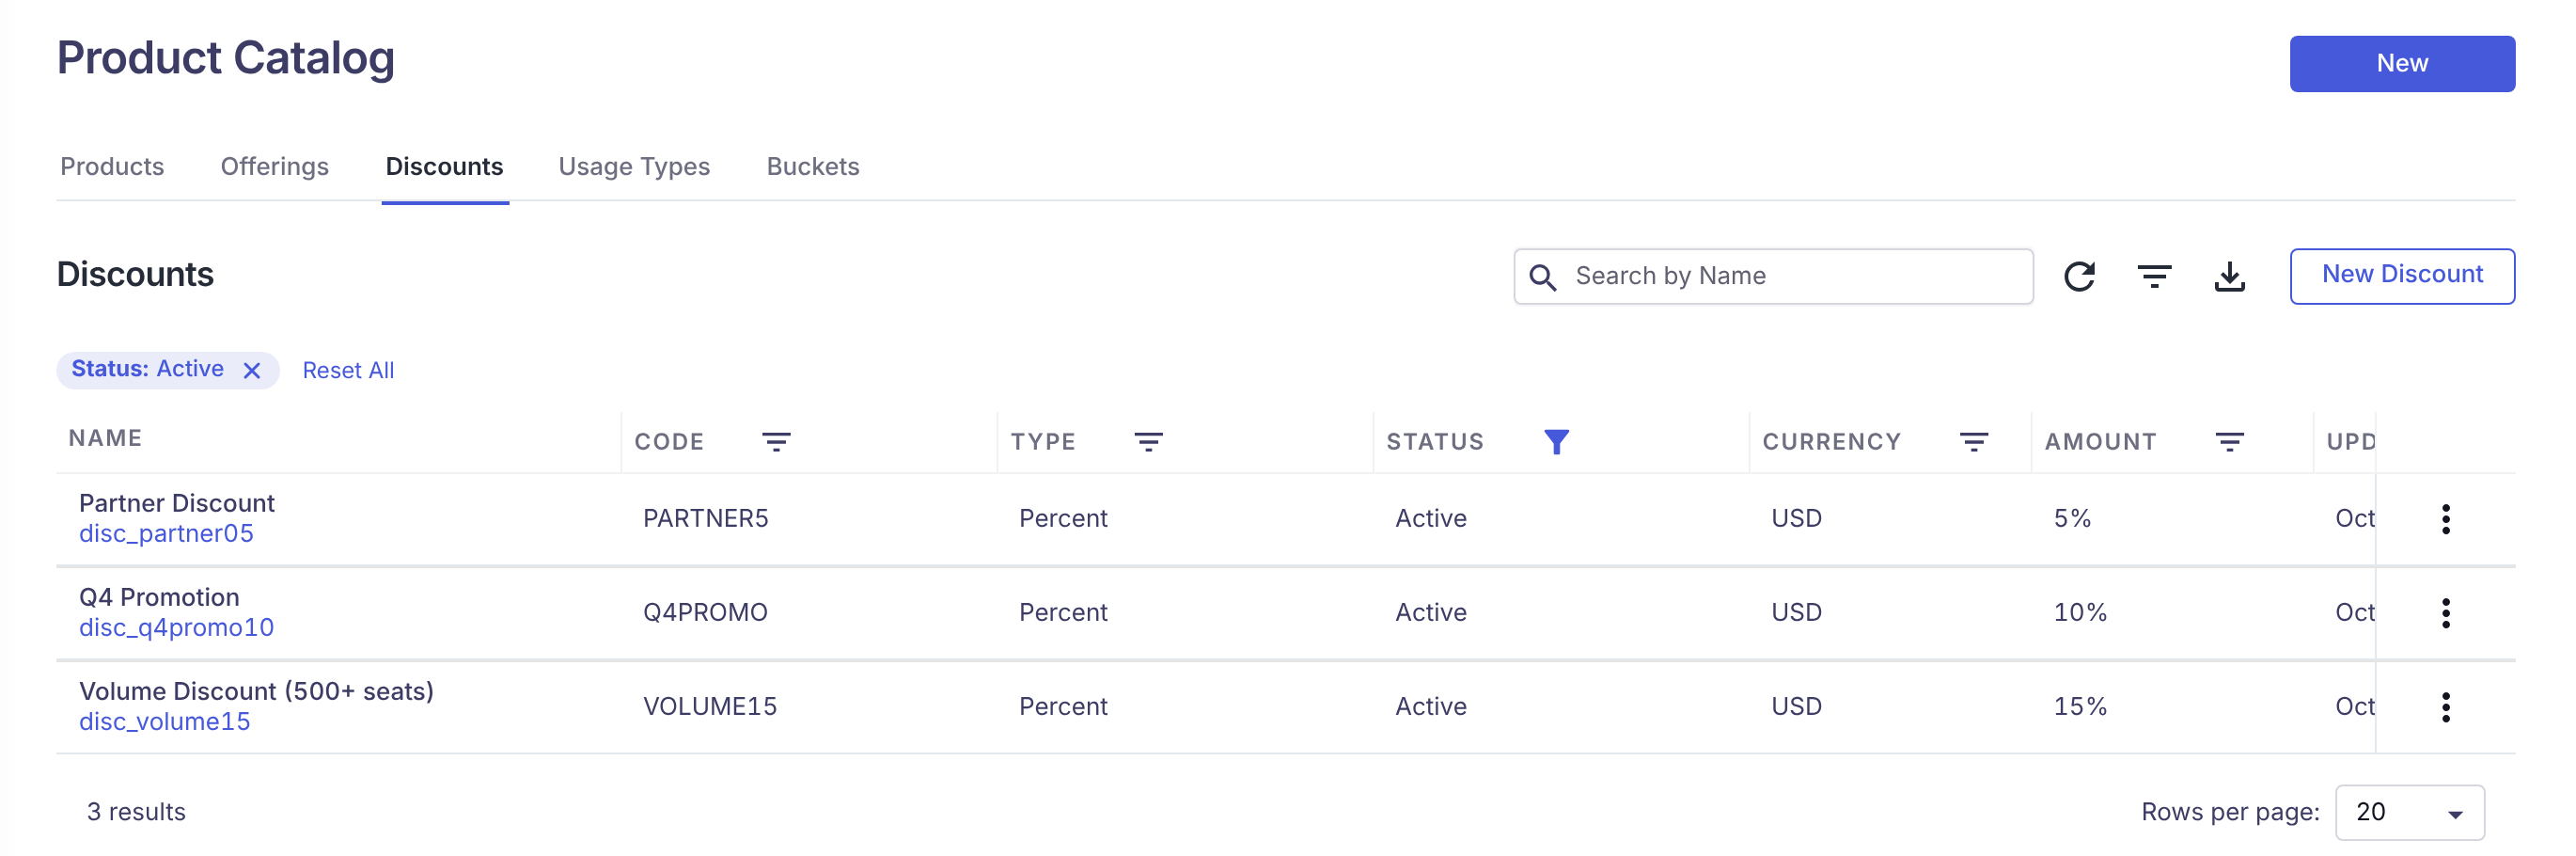Open row actions for Q4 Promotion
2576x856 pixels.
point(2445,613)
